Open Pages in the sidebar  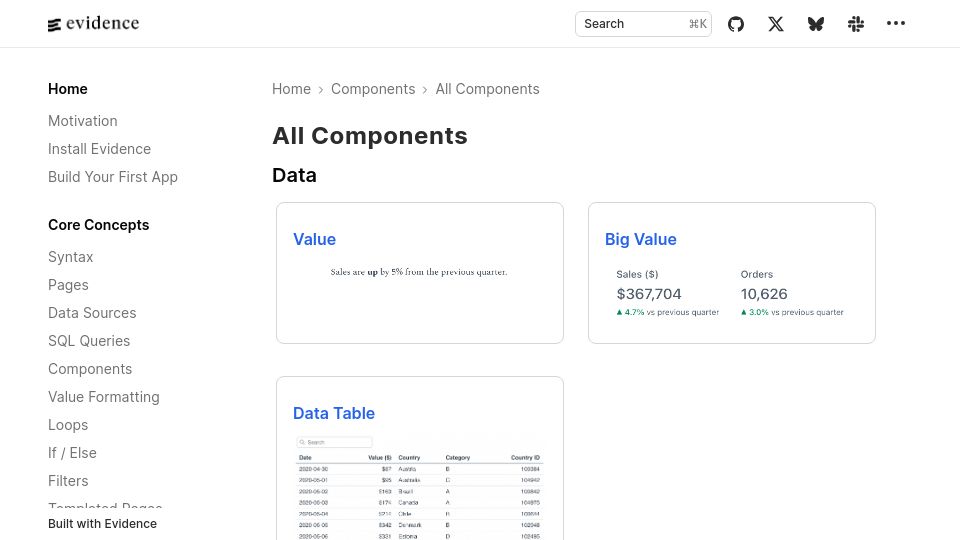coord(68,285)
